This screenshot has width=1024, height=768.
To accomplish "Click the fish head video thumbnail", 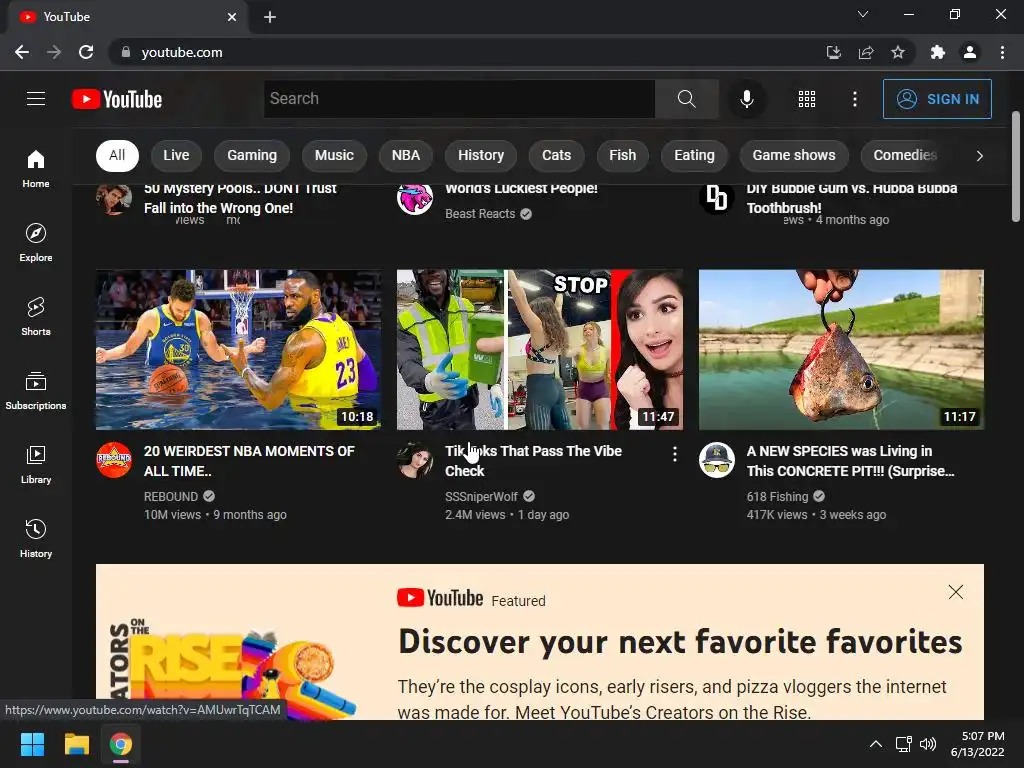I will [841, 349].
